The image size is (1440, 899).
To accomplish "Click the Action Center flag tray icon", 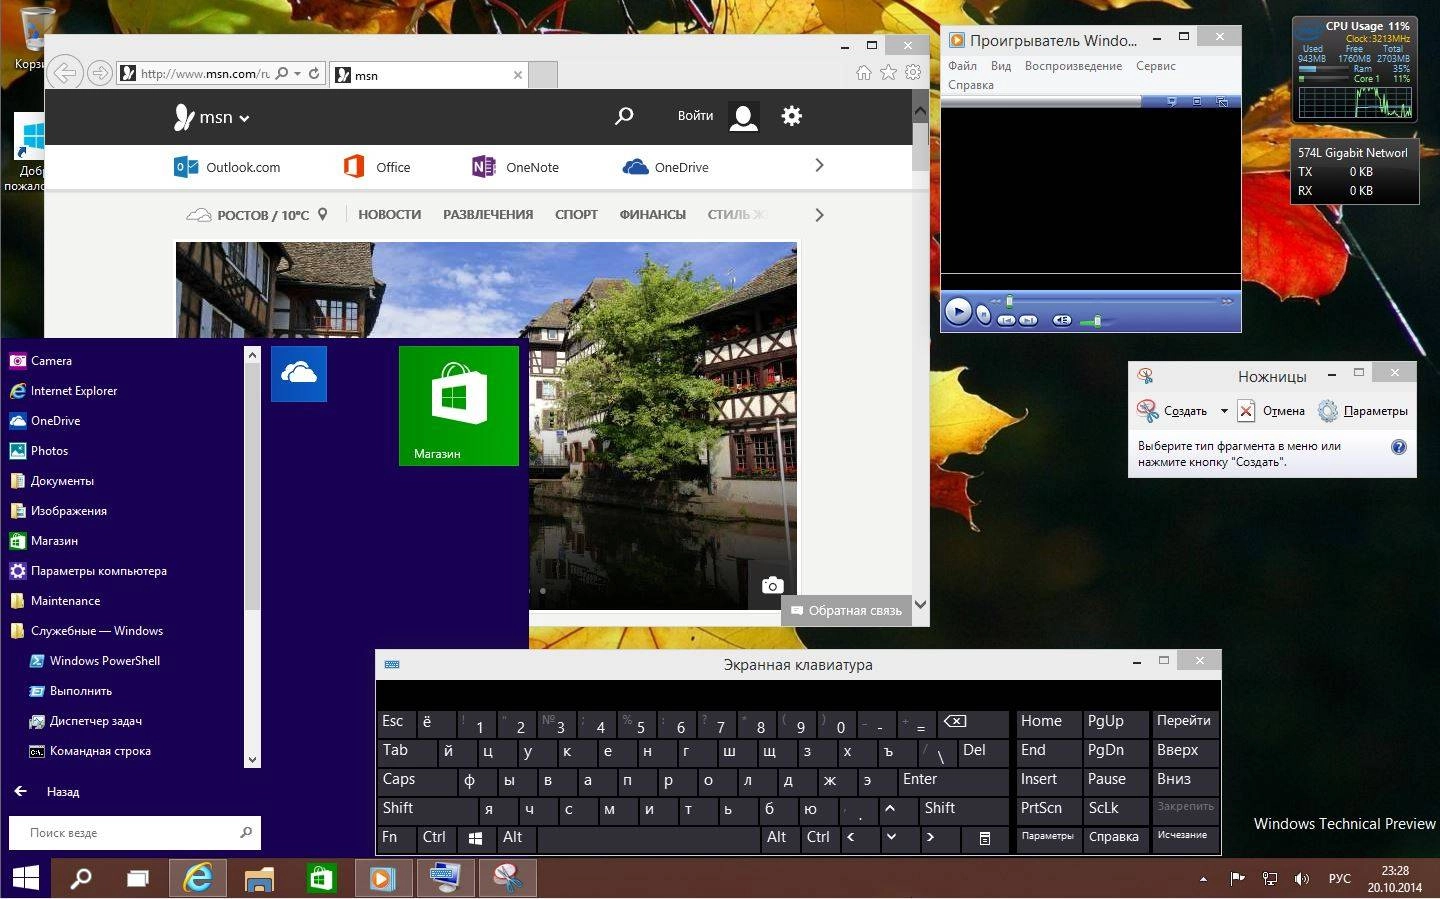I will click(1237, 879).
